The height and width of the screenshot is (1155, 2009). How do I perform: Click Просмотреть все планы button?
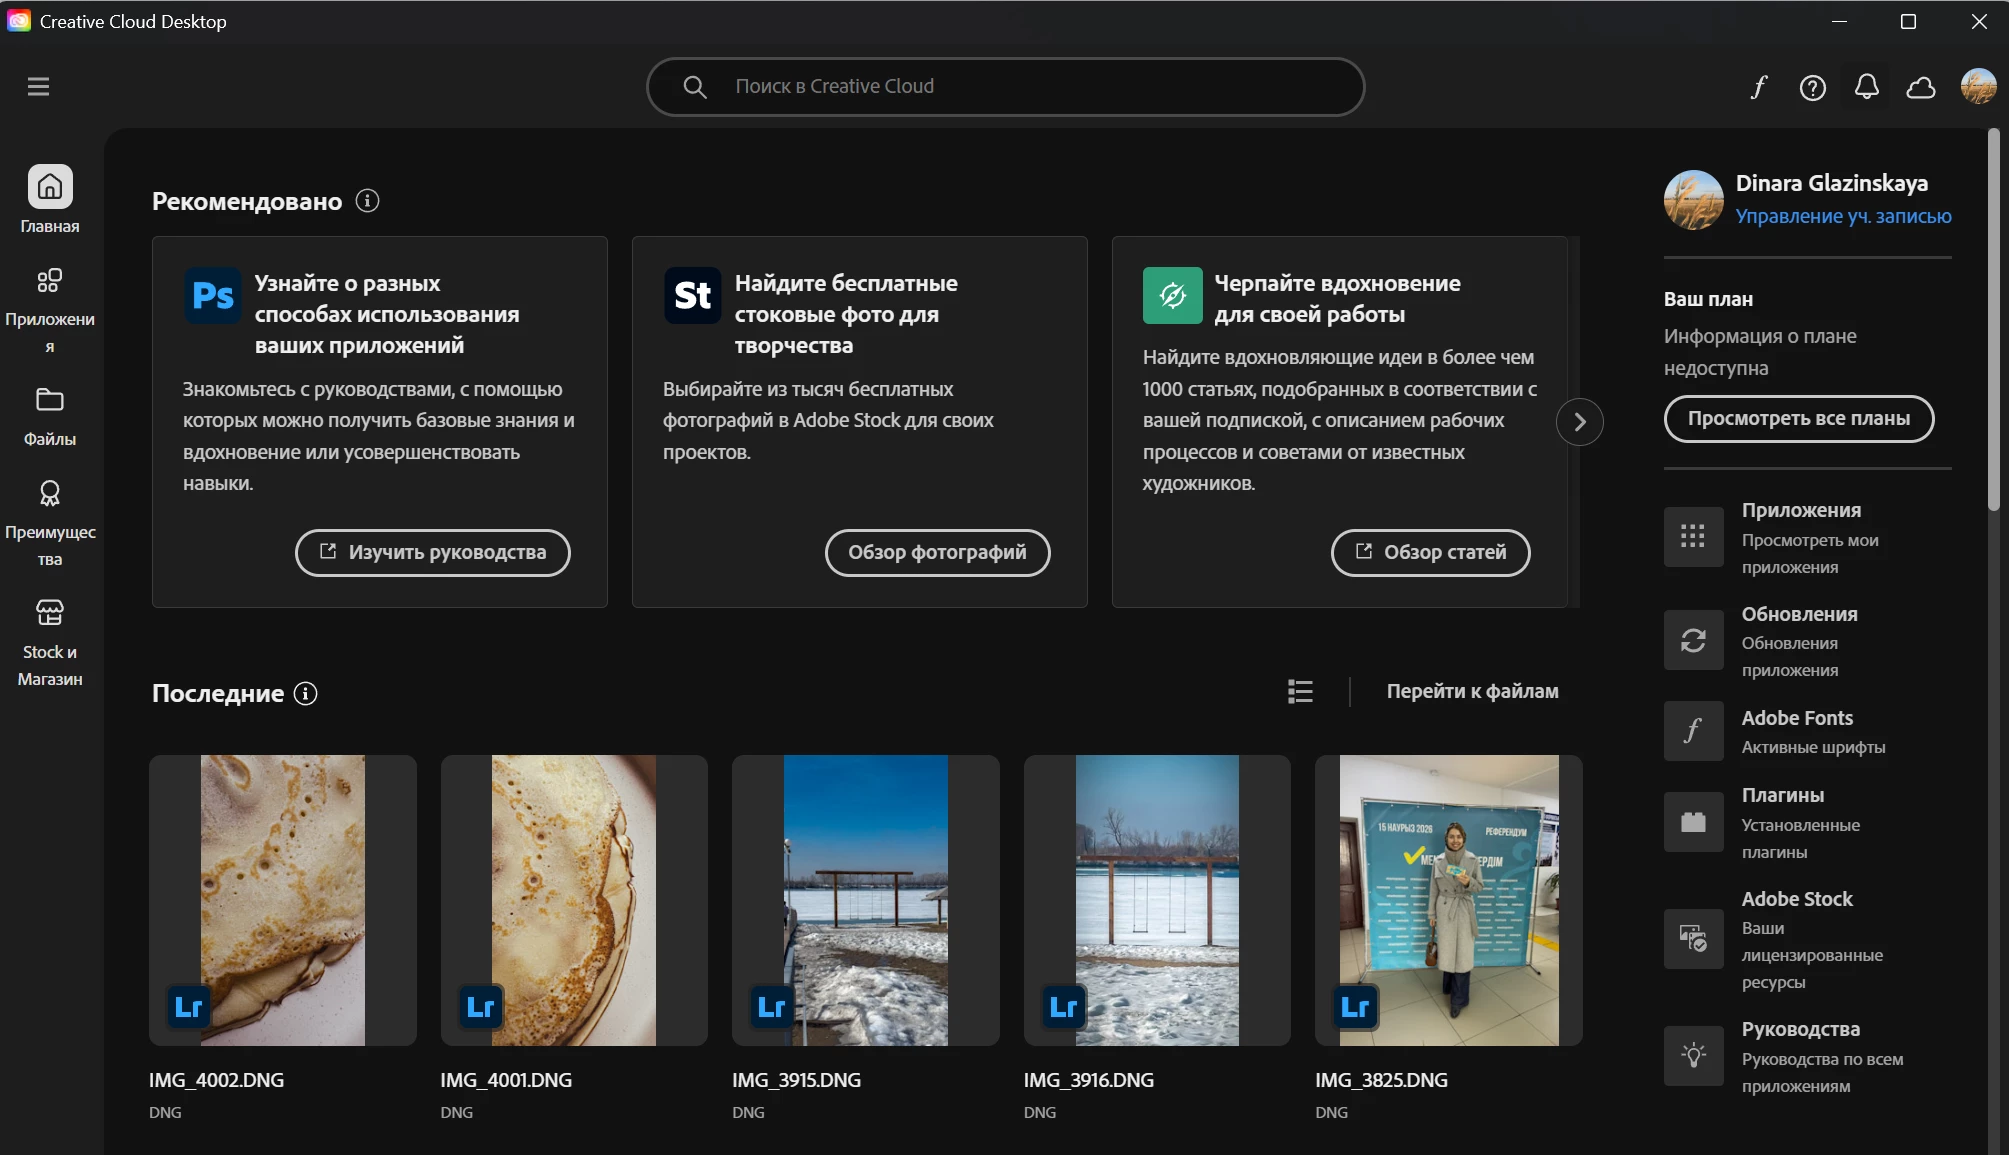pyautogui.click(x=1798, y=418)
